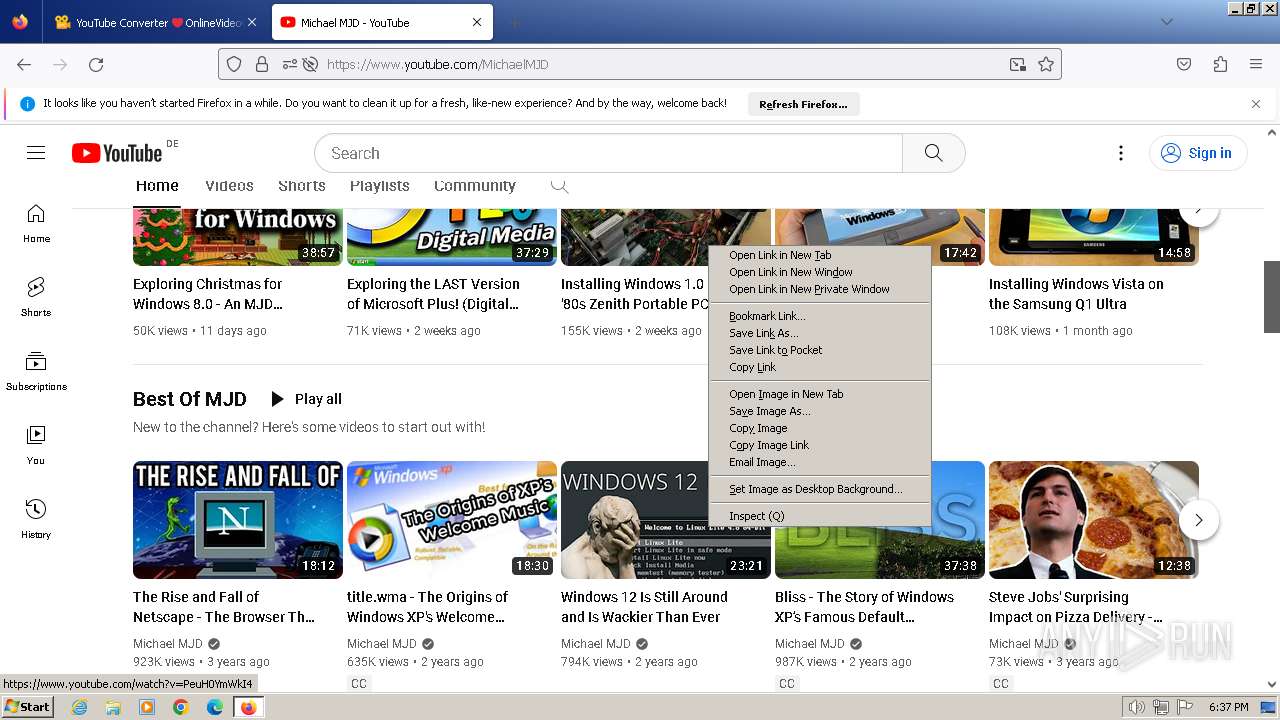Screen dimensions: 1280x720
Task: Open History in the sidebar
Action: pos(36,519)
